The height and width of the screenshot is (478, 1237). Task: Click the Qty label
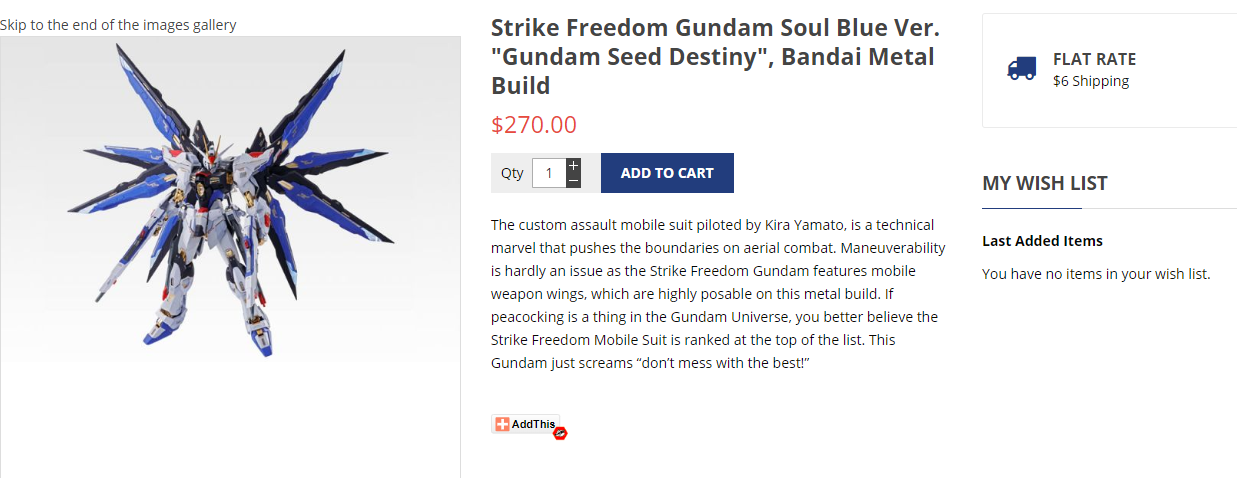pos(512,173)
